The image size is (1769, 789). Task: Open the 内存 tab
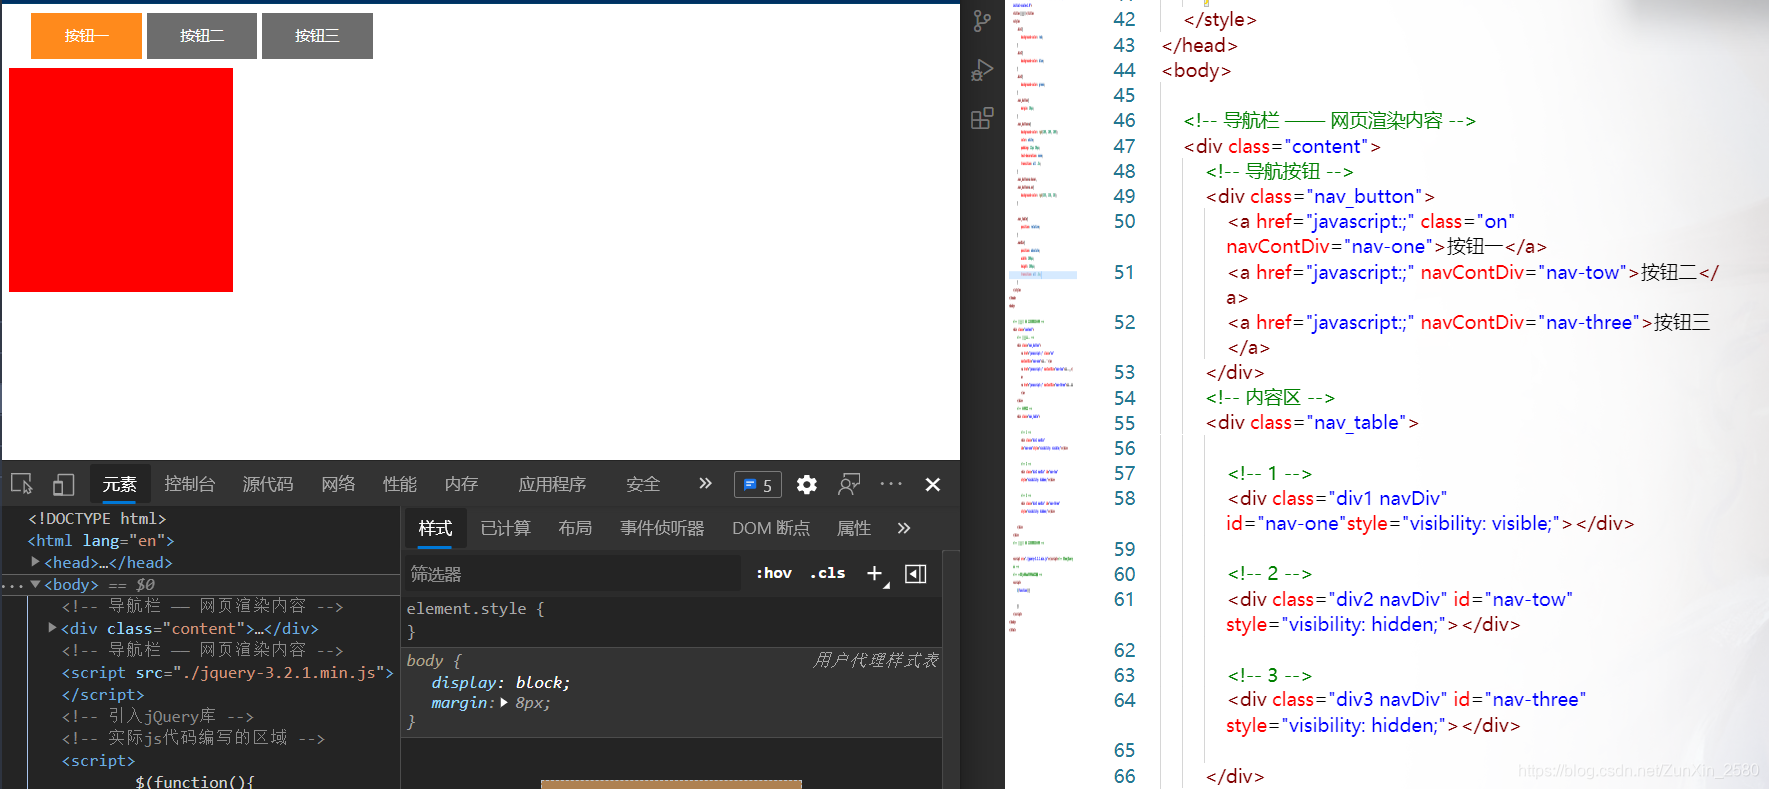coord(461,485)
